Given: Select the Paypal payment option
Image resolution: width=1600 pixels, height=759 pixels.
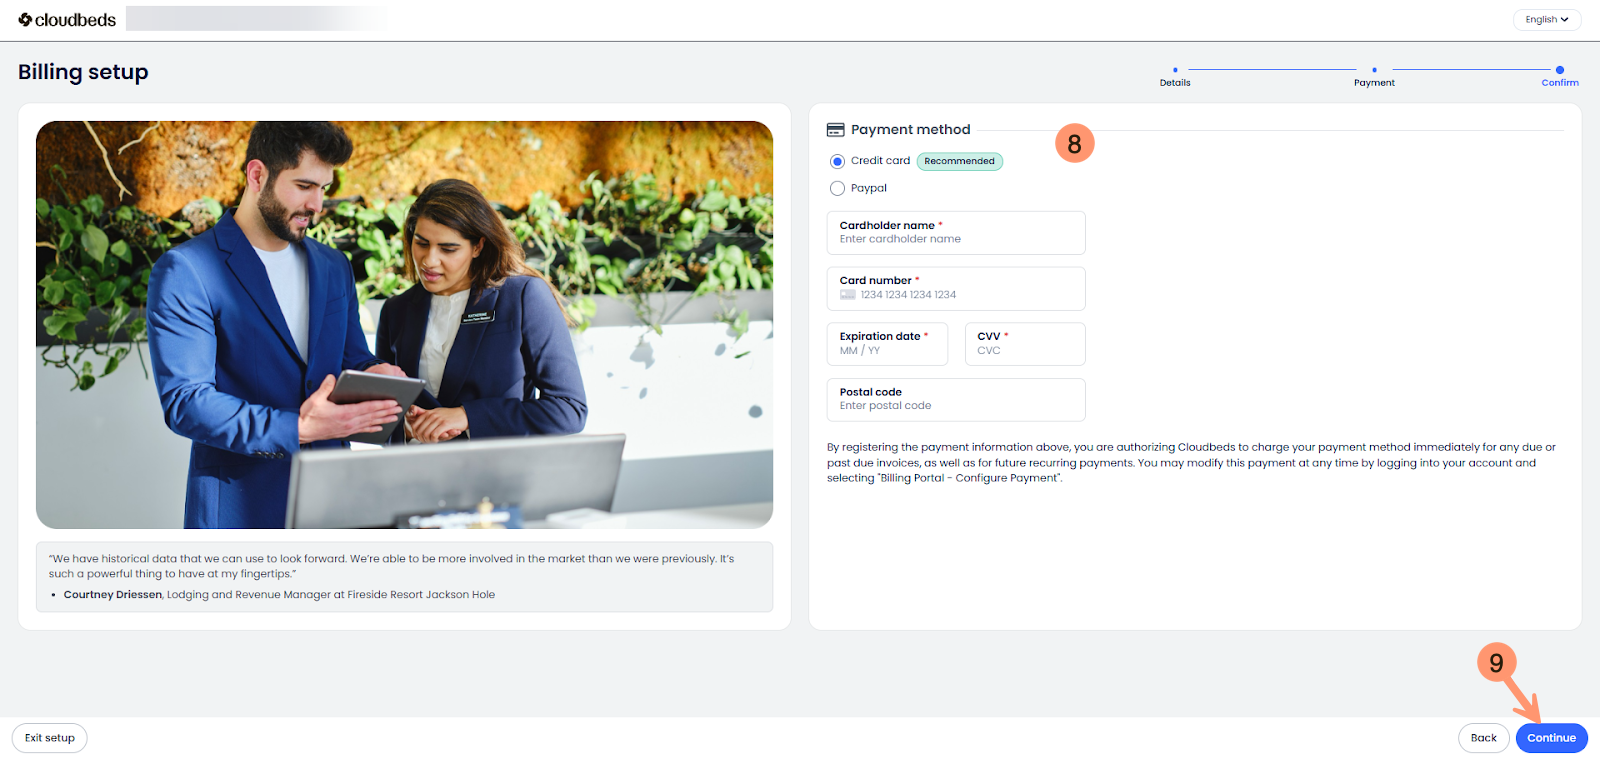Looking at the screenshot, I should coord(837,188).
